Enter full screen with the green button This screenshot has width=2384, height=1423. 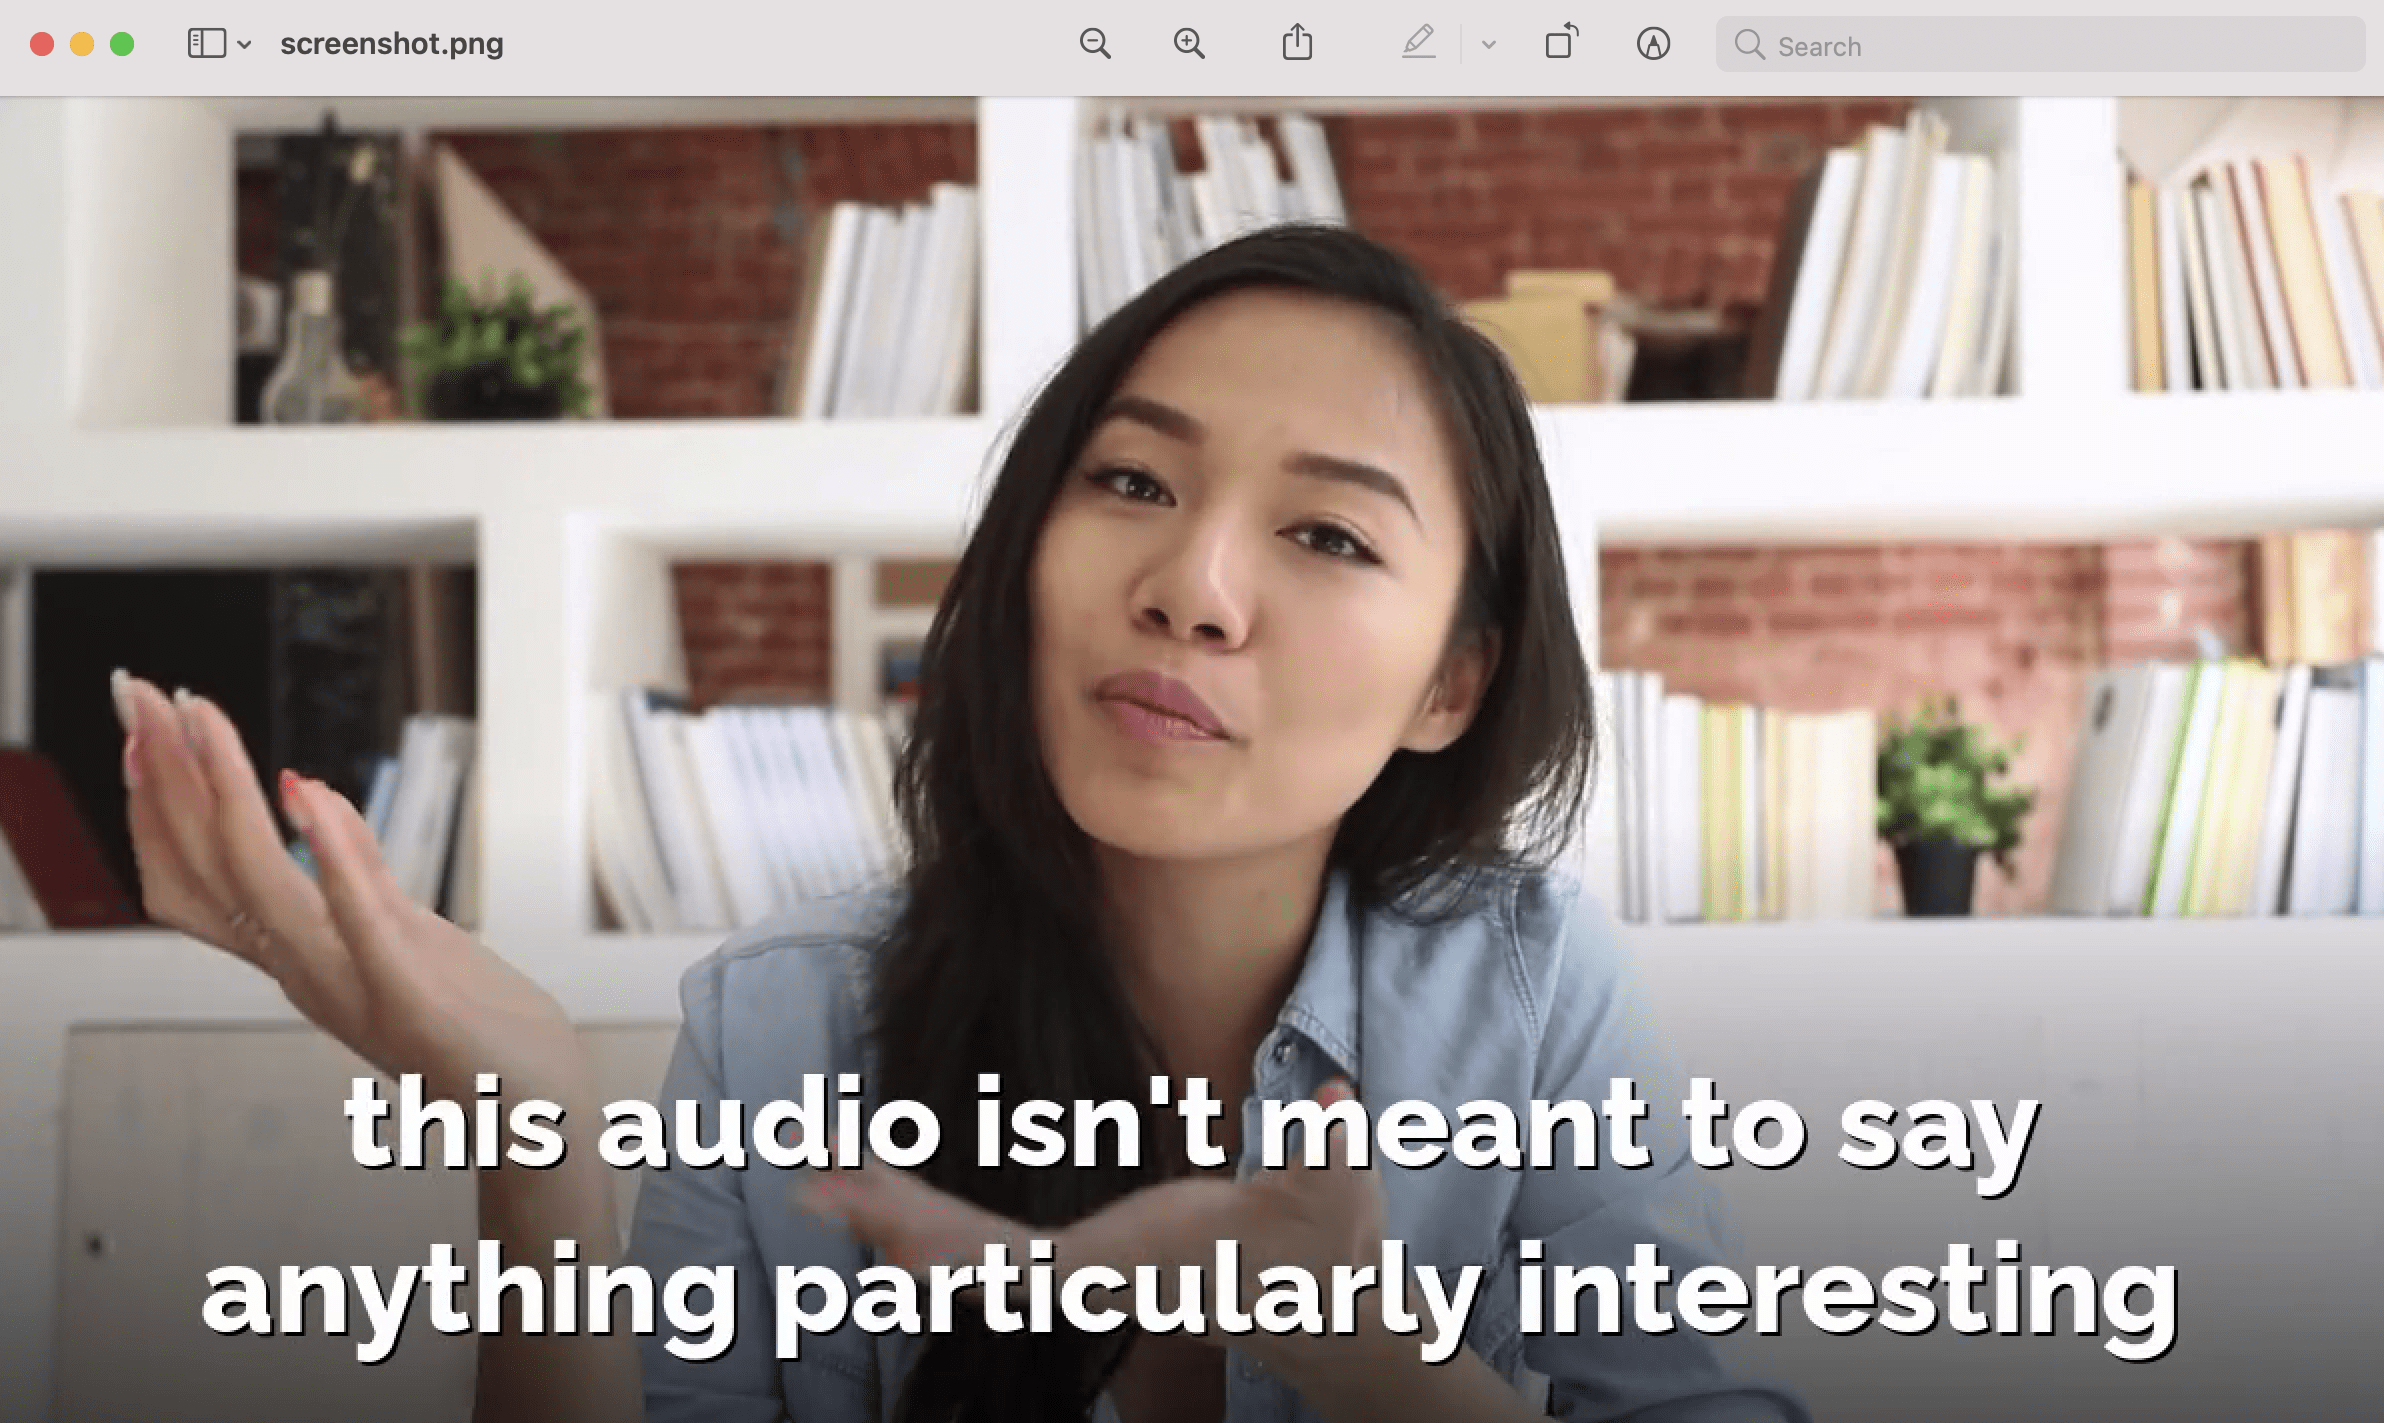(x=122, y=44)
